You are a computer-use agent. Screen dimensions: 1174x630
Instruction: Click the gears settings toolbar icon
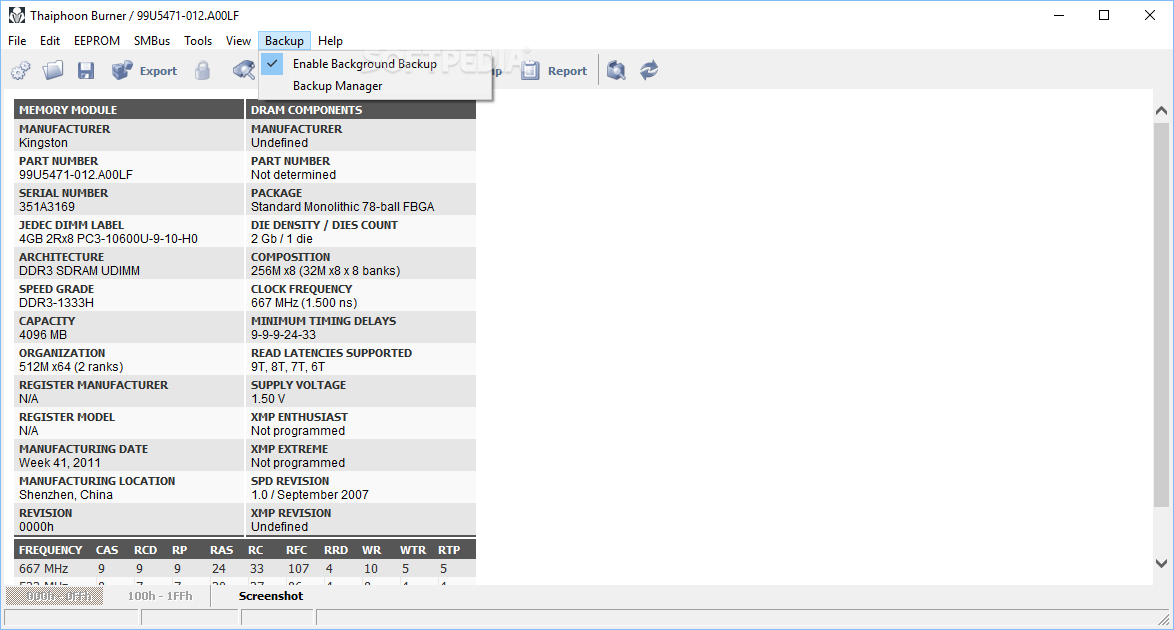click(21, 70)
